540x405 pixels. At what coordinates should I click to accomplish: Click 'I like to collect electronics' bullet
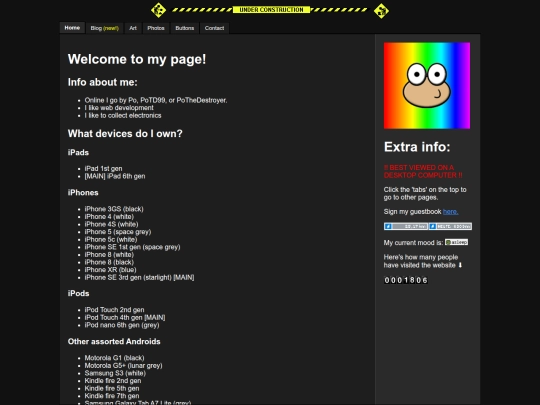click(123, 115)
